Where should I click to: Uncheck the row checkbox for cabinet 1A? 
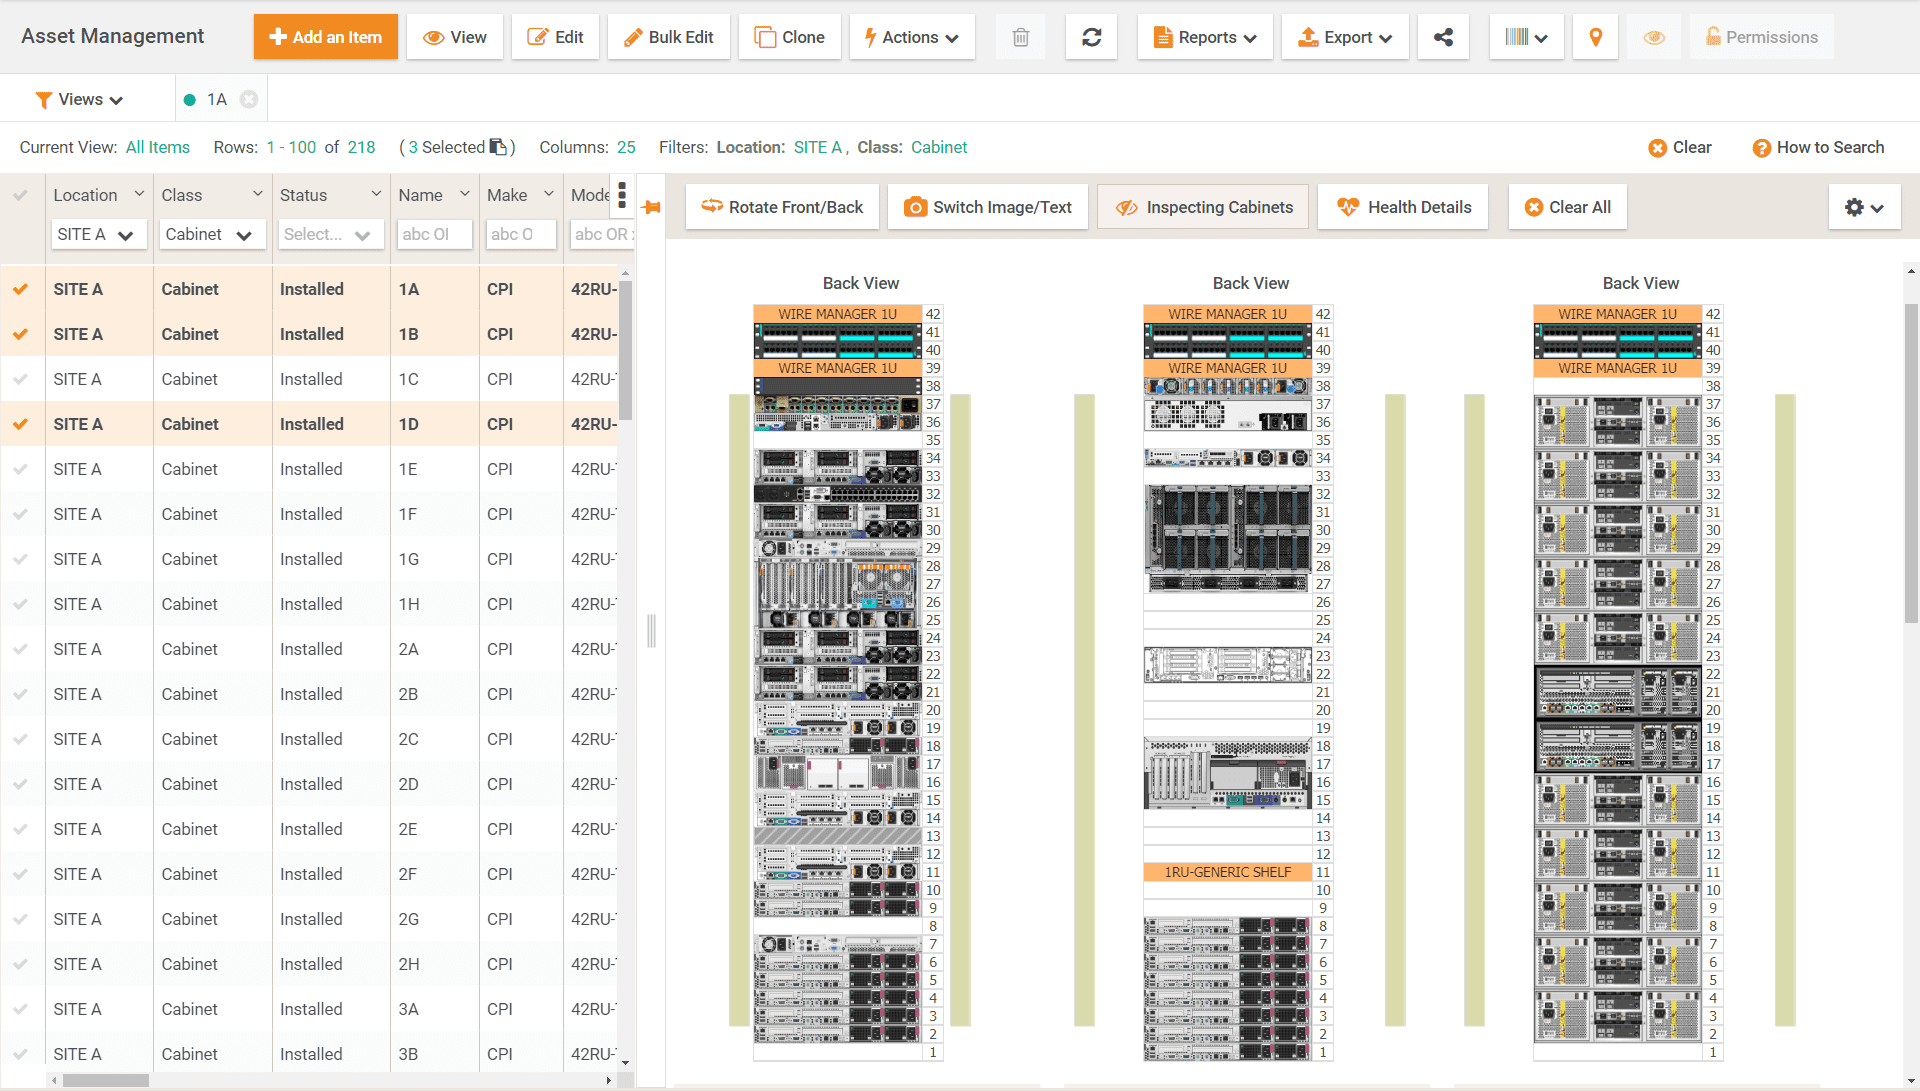pyautogui.click(x=21, y=289)
